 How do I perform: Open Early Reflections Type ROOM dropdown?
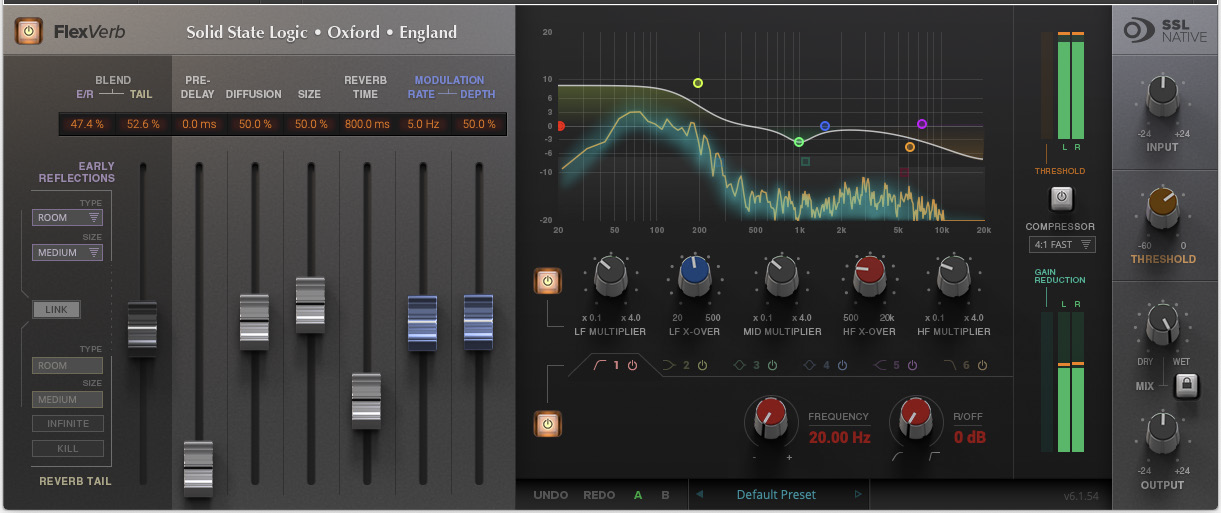click(67, 217)
